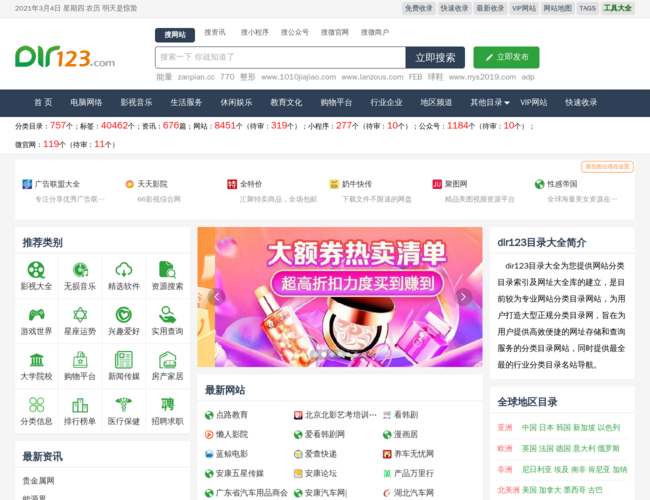Open the 分类信息 four-circles icon
This screenshot has width=650, height=500.
36,405
